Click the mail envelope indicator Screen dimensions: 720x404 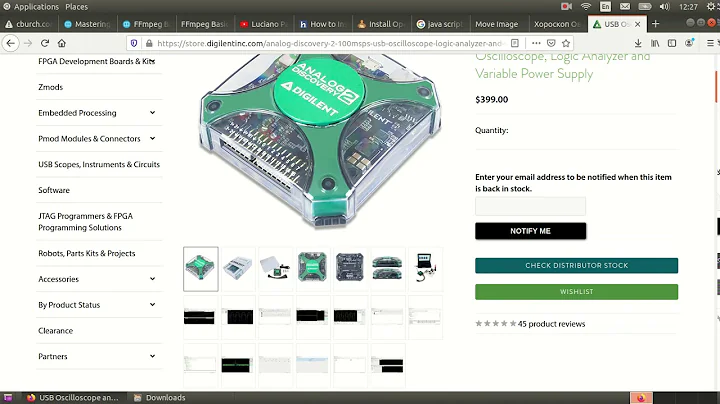[625, 6]
